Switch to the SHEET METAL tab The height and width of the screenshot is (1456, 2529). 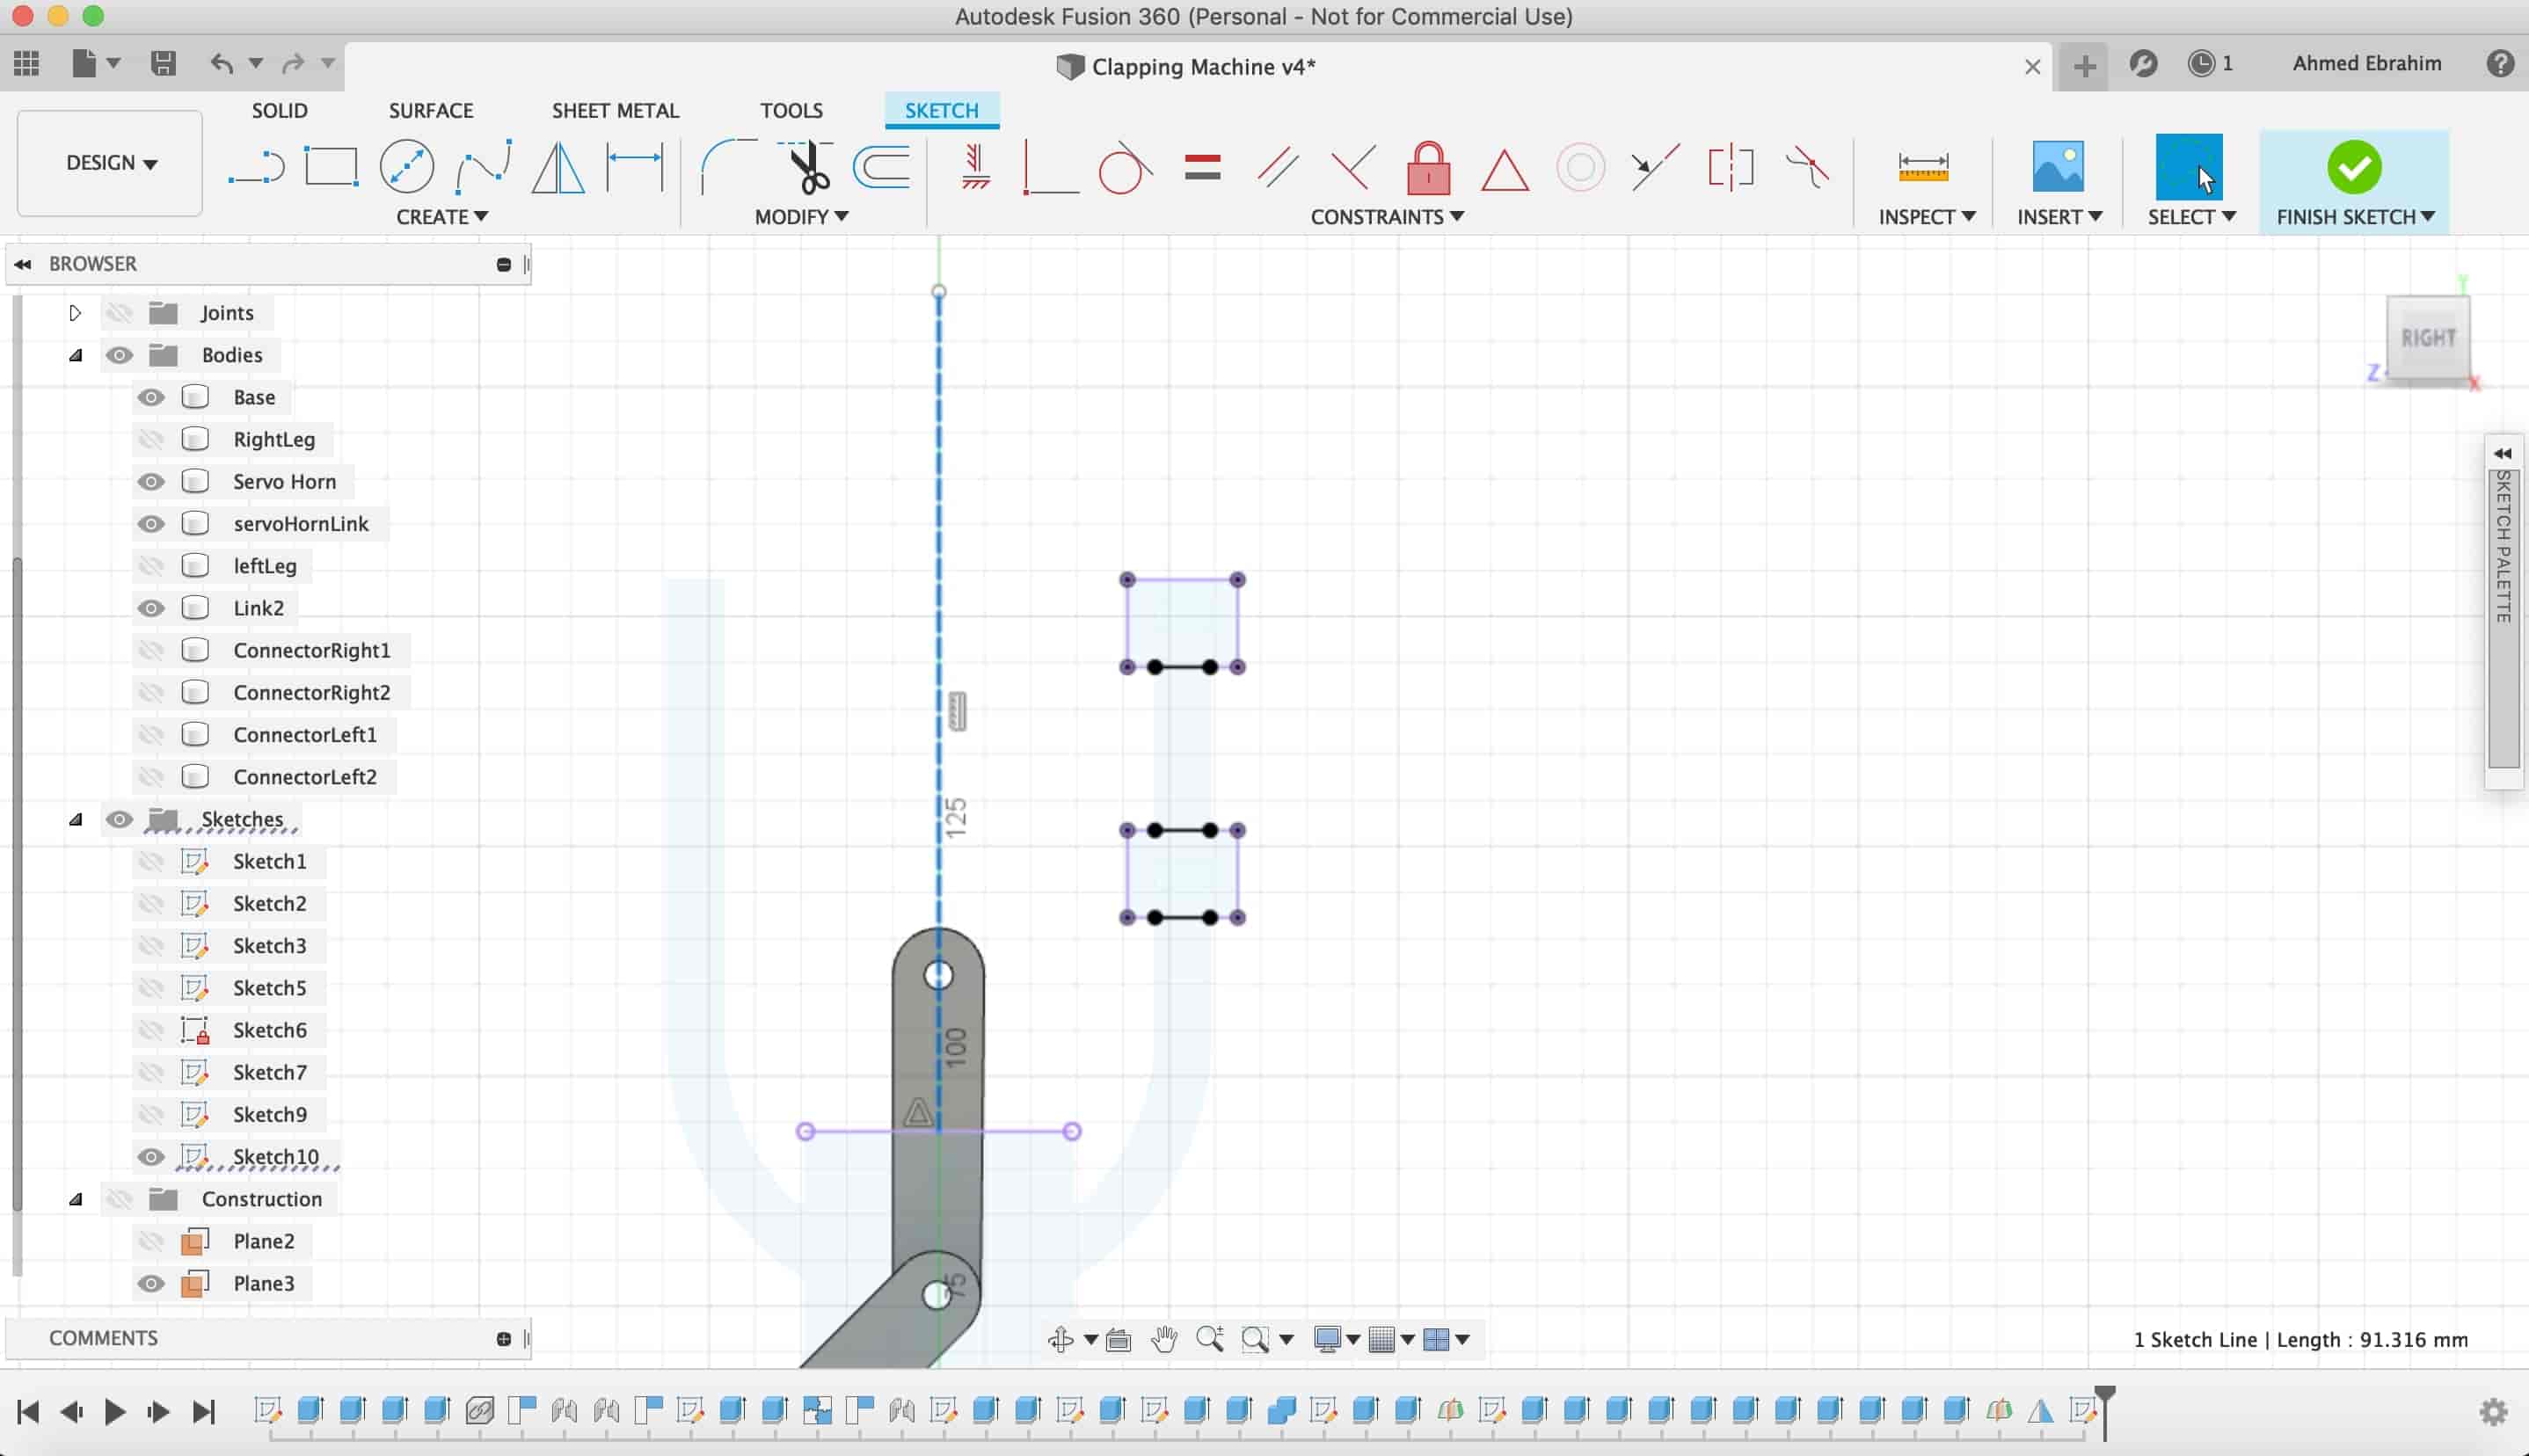pos(615,110)
